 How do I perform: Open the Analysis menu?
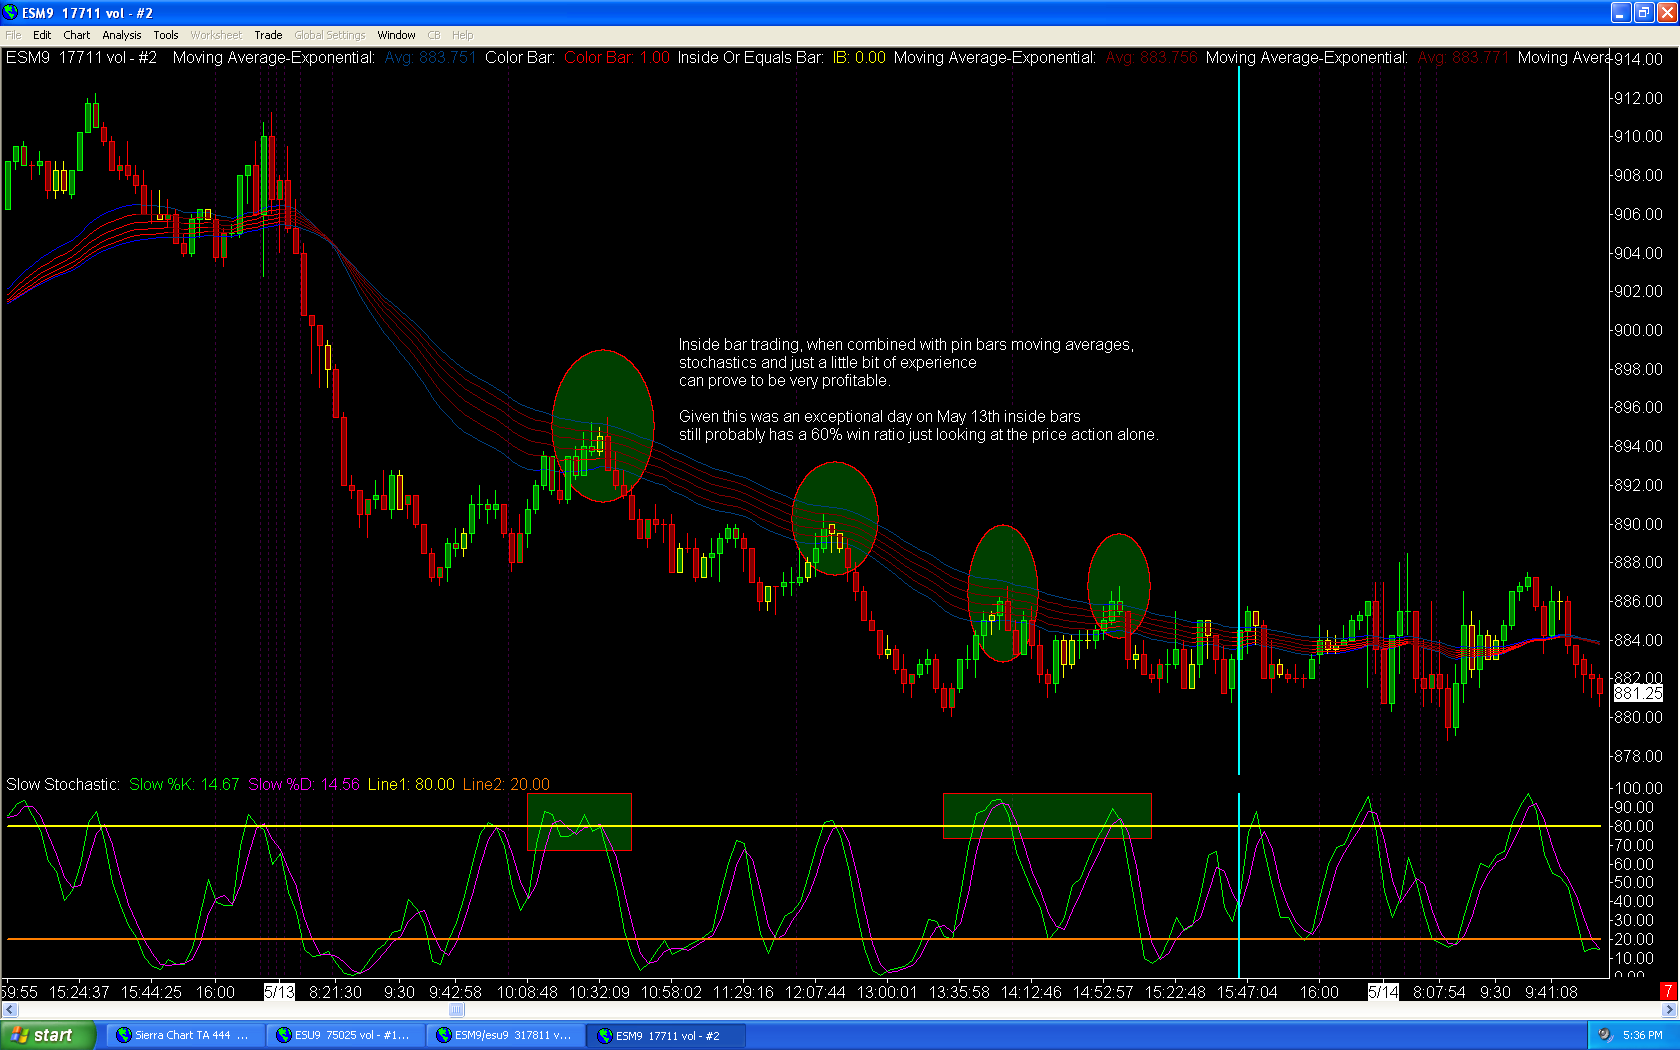click(122, 35)
